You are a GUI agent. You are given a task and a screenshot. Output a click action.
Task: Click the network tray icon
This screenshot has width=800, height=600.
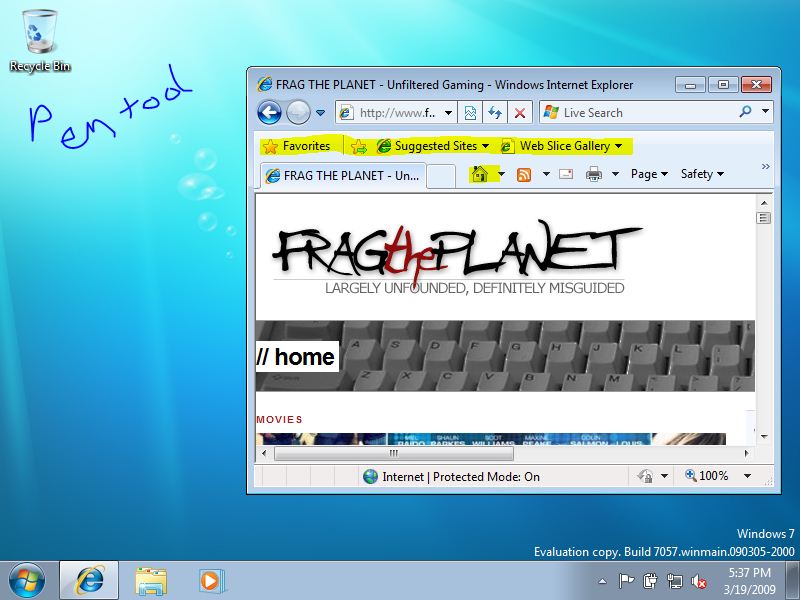pos(674,581)
